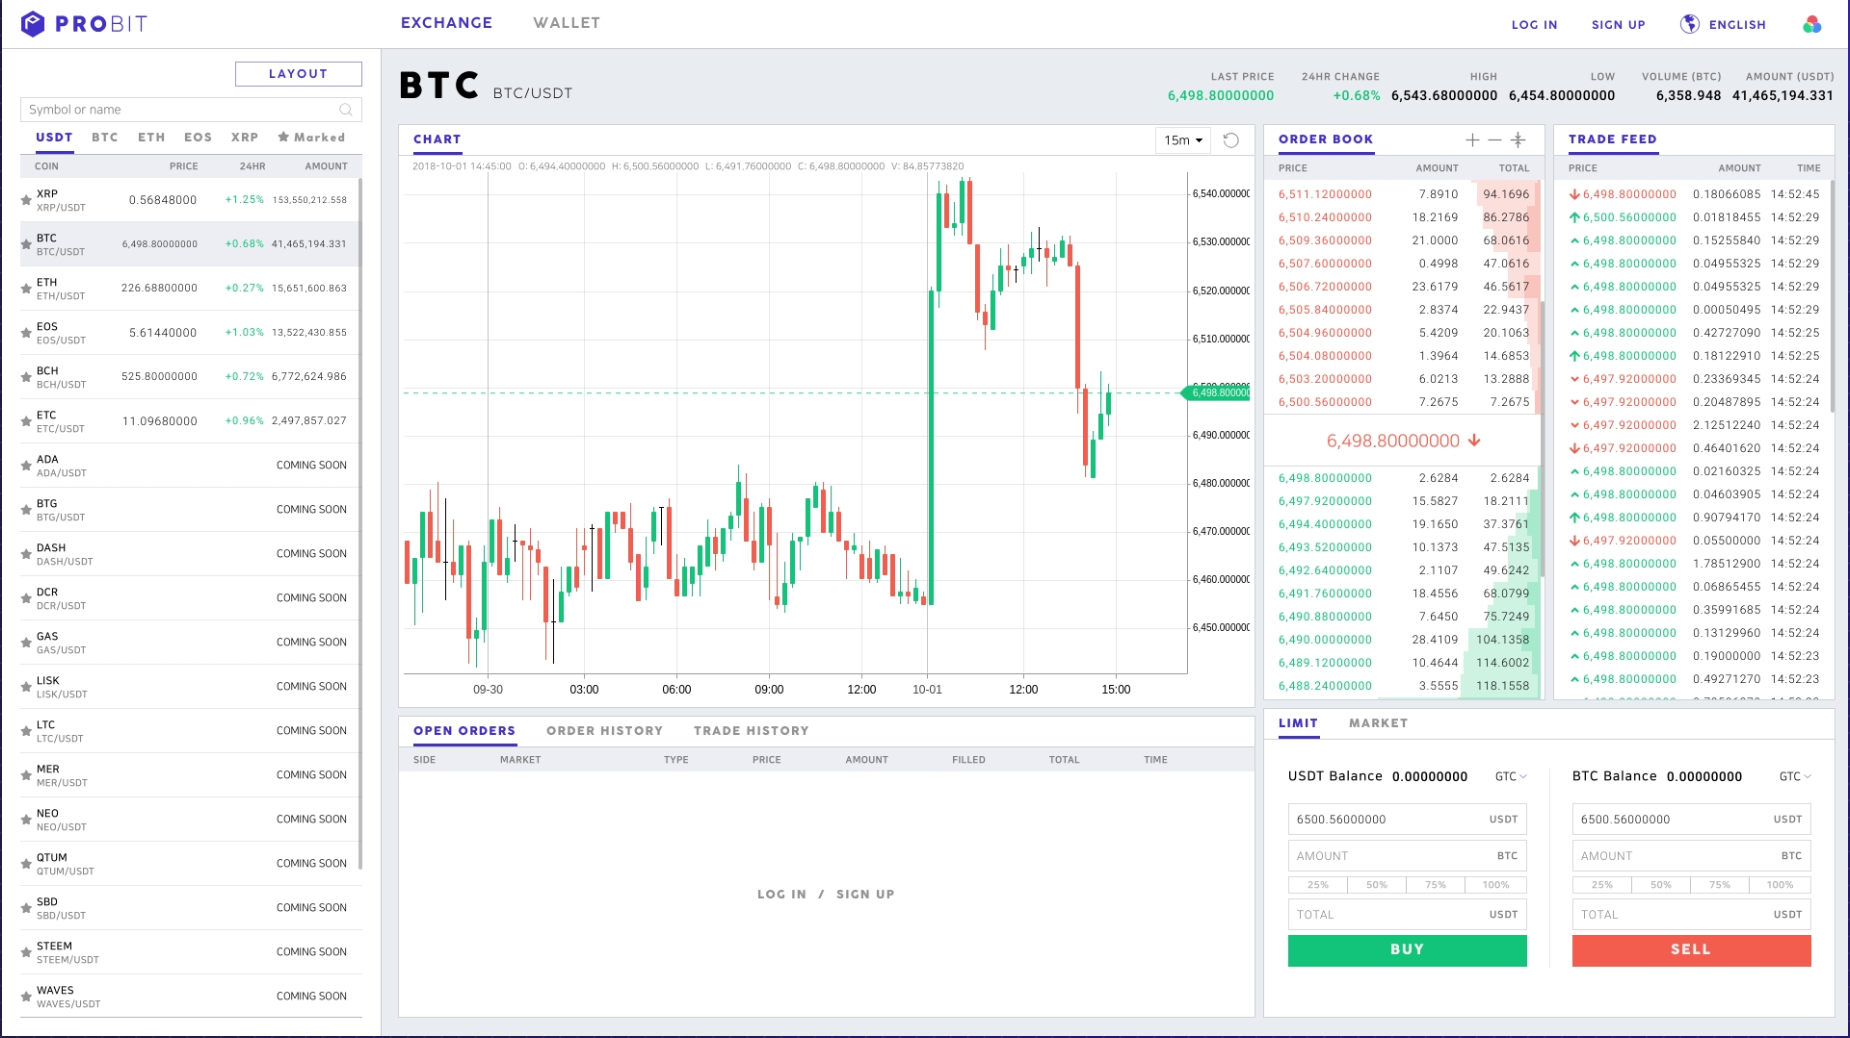Star the EOS/USDT pair

tap(26, 333)
